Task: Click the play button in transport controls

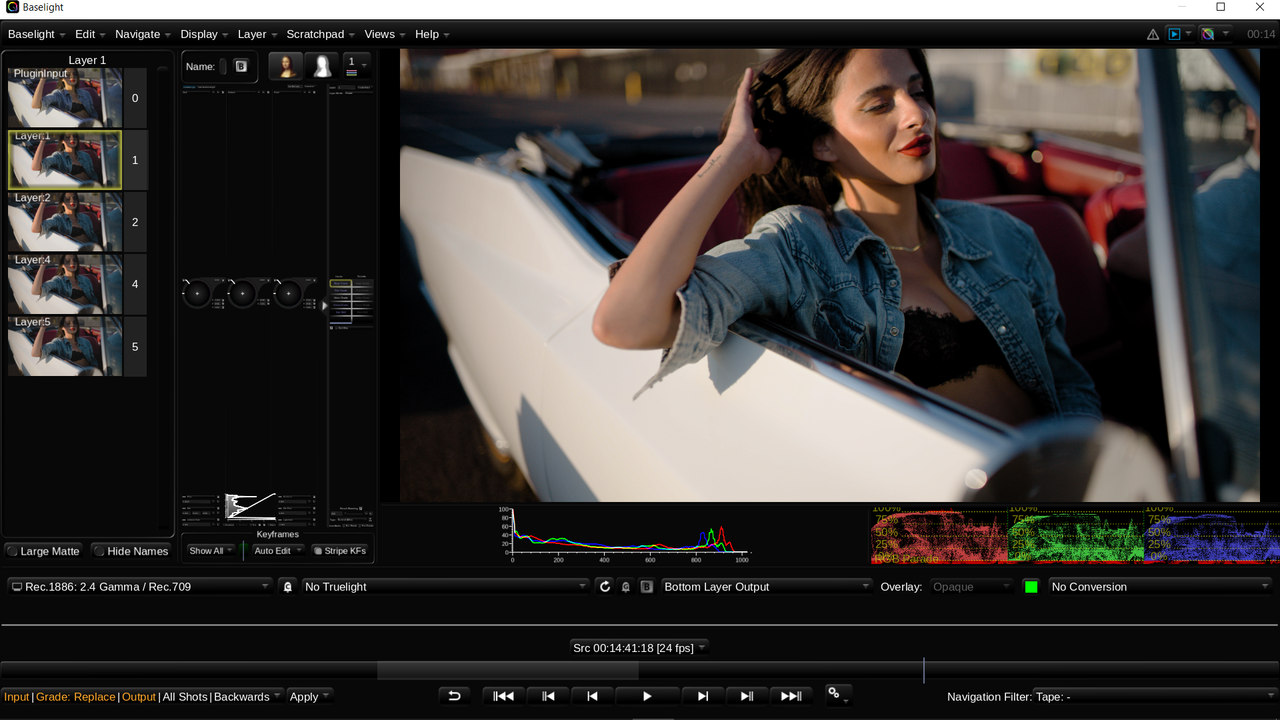Action: coord(647,696)
